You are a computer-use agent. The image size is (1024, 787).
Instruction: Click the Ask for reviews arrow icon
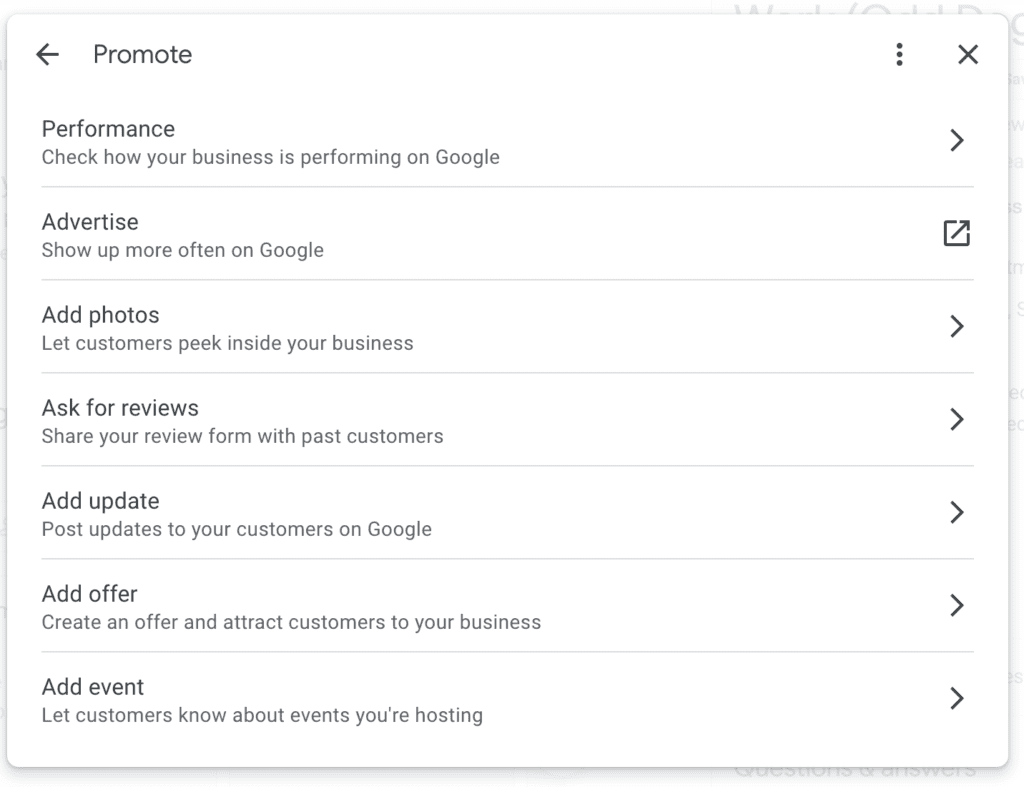click(x=957, y=420)
